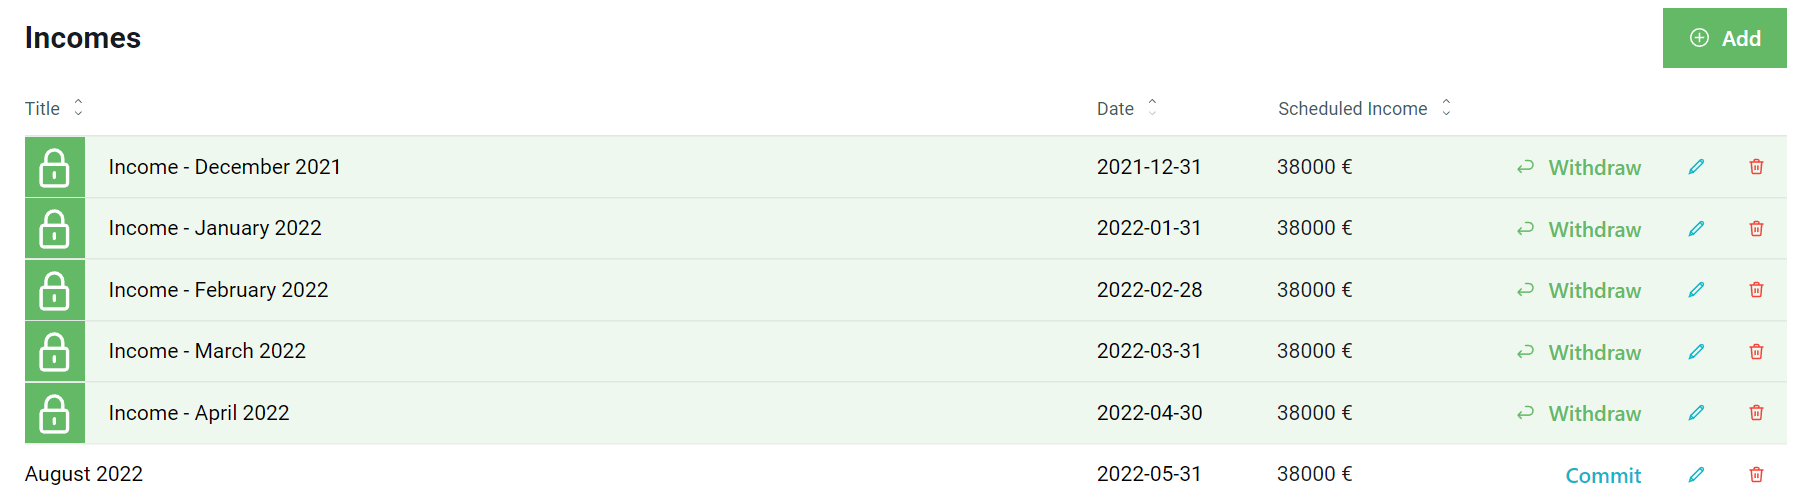The image size is (1809, 501).
Task: Delete the Income - December 2021 entry
Action: (1756, 167)
